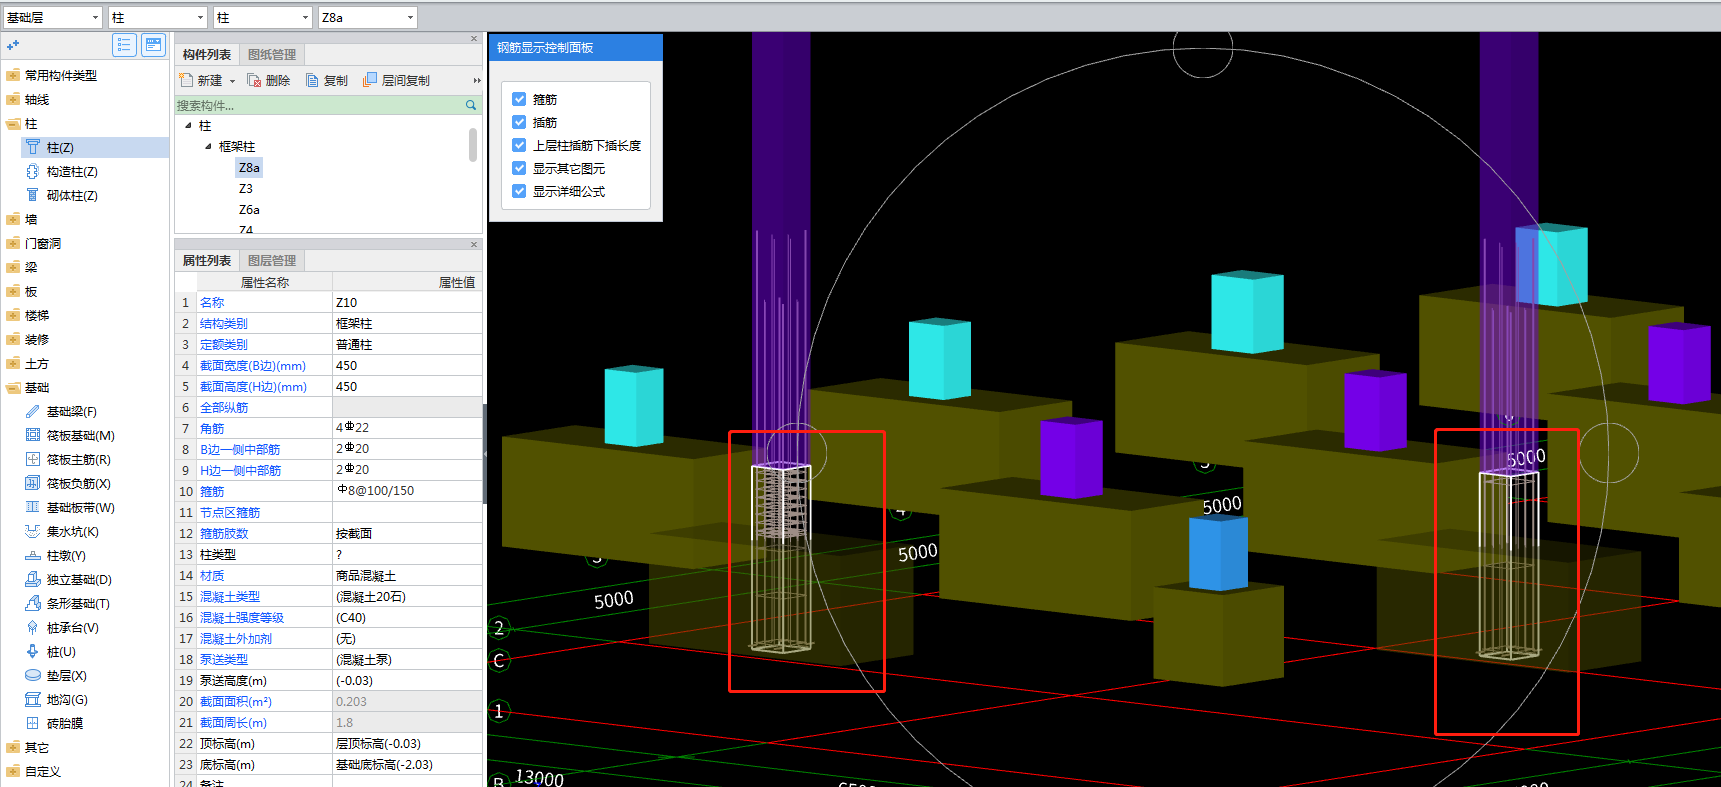Choose the 集水坑(K) sump icon
The image size is (1721, 787).
(x=33, y=531)
